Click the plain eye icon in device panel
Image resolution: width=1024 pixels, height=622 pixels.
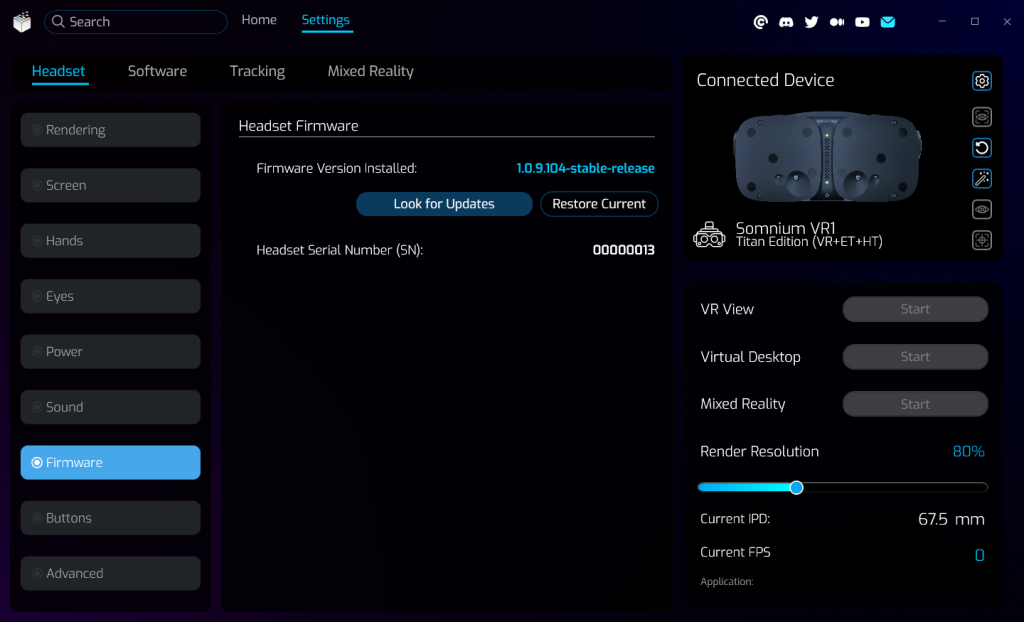pos(982,209)
